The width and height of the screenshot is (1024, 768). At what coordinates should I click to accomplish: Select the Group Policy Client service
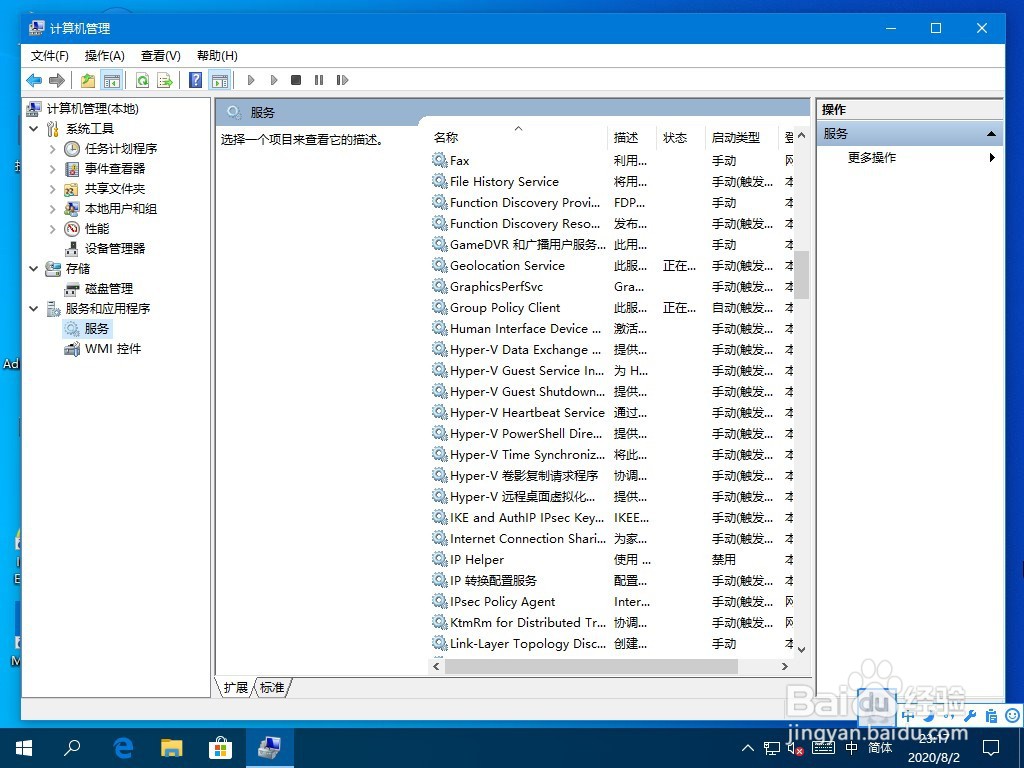click(612, 308)
